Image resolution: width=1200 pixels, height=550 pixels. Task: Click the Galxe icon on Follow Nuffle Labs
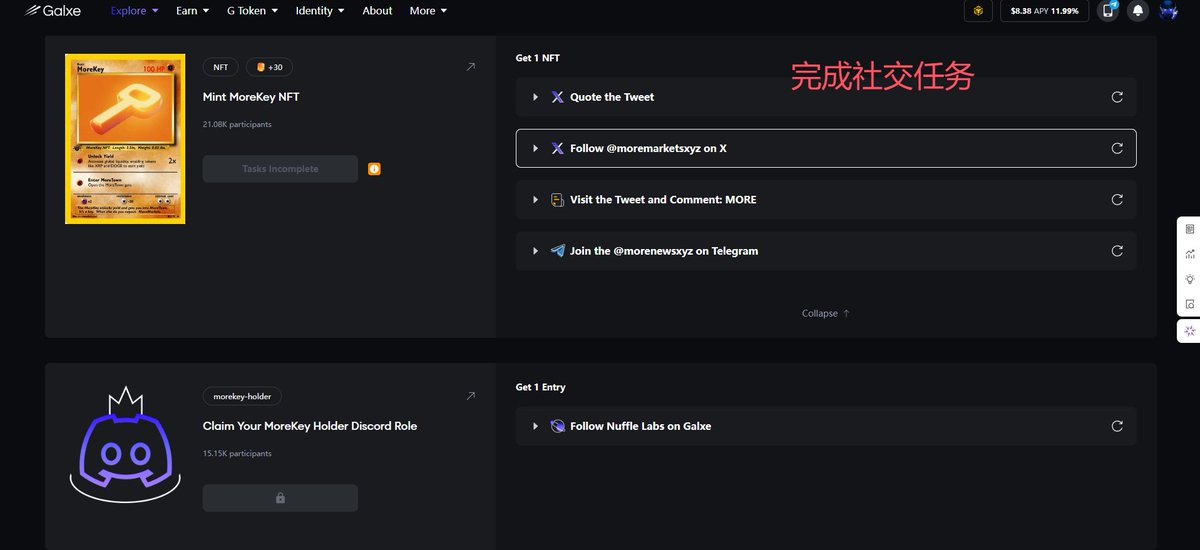558,426
